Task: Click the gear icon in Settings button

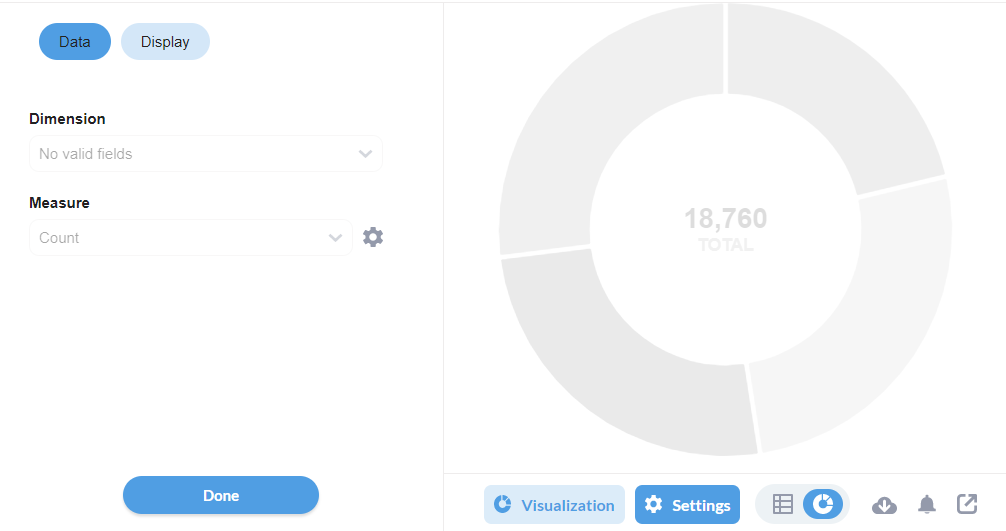Action: click(653, 505)
